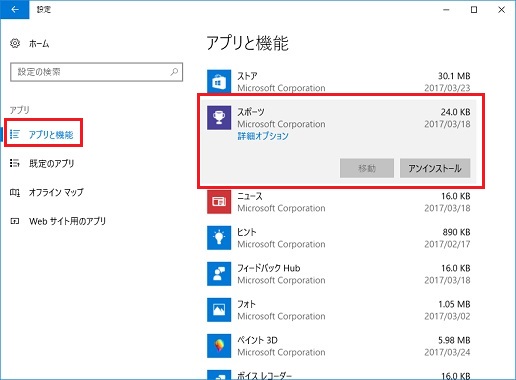Select the フィードバック Hub app name
Viewport: 516px width, 380px height.
(x=269, y=268)
